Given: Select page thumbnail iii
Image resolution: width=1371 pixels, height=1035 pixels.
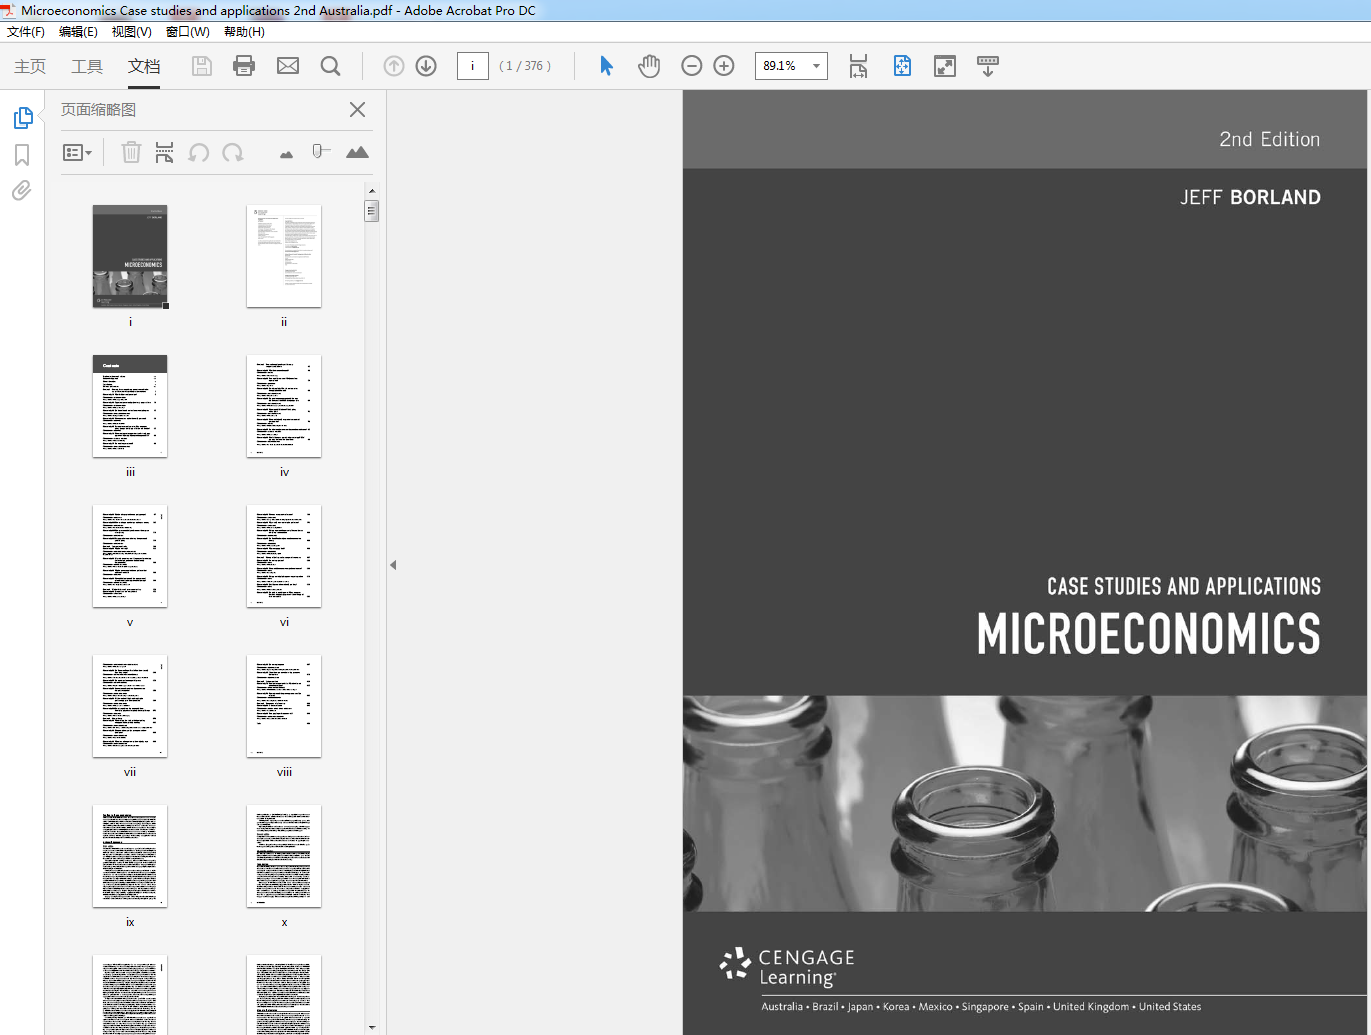Looking at the screenshot, I should point(130,406).
